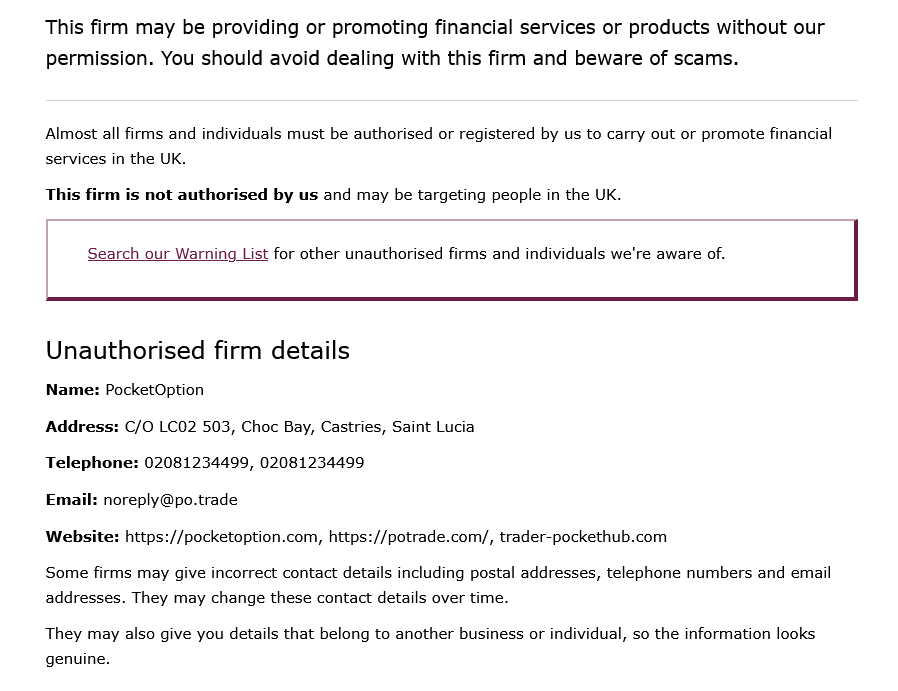Click the 'Address:' bold label
Screen dimensions: 898x691
tap(82, 427)
